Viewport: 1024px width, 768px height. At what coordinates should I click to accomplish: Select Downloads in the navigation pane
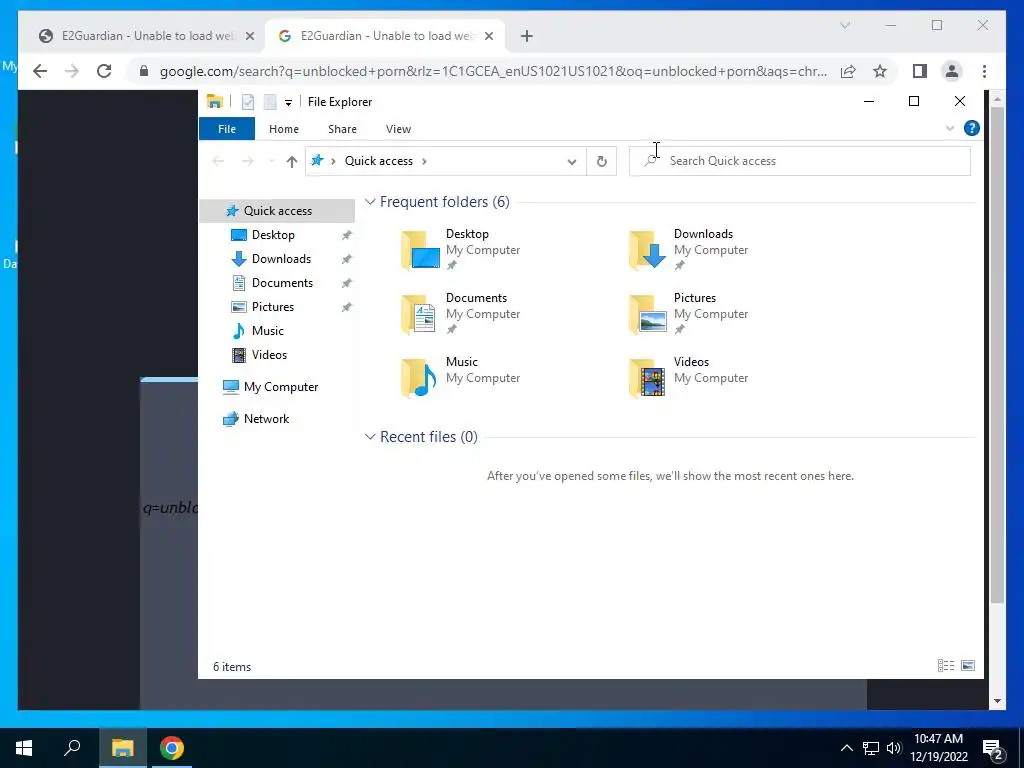(281, 259)
